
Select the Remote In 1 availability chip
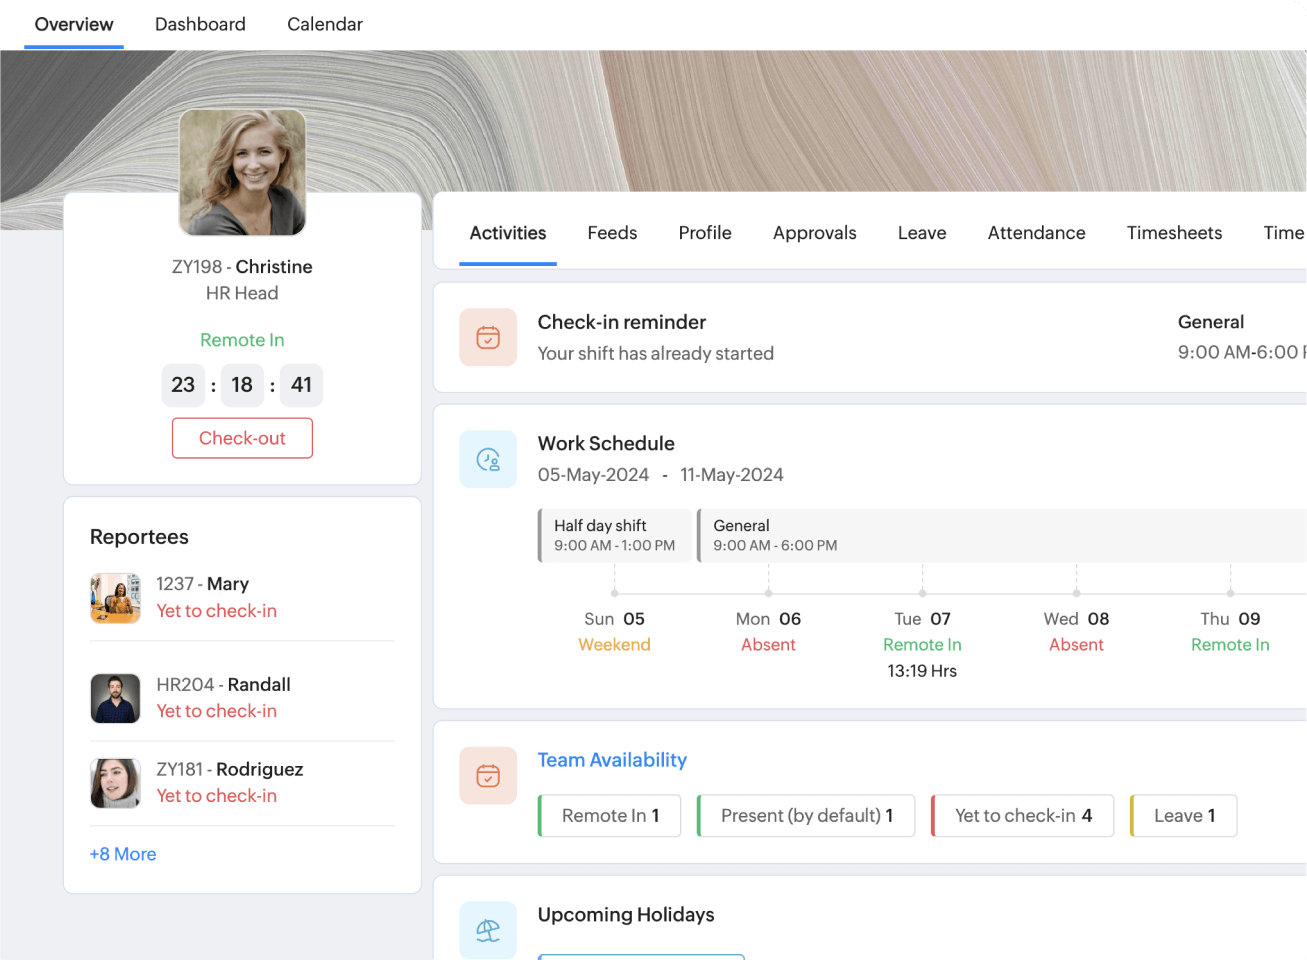(610, 816)
